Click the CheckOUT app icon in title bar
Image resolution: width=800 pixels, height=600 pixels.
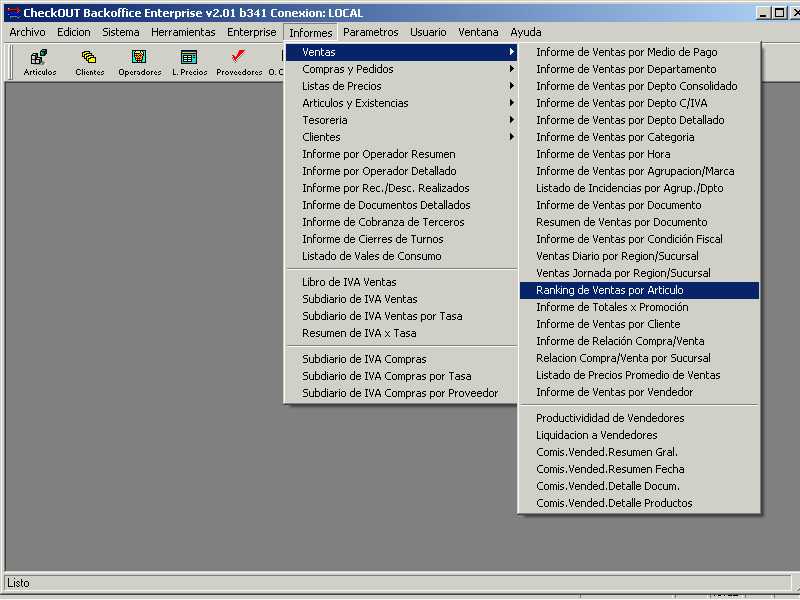tap(13, 13)
